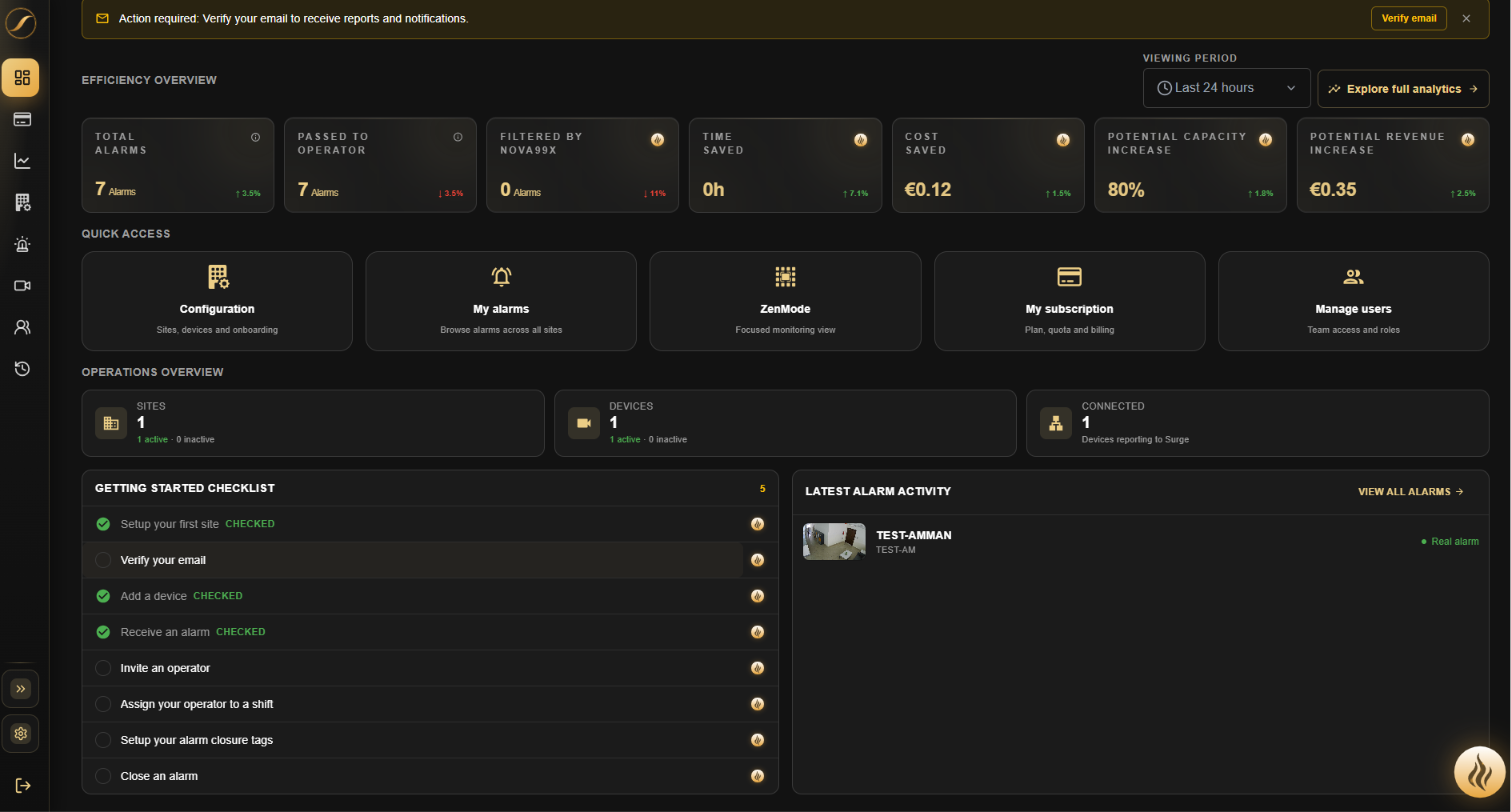
Task: Open the alarm siren icon in sidebar
Action: [x=21, y=244]
